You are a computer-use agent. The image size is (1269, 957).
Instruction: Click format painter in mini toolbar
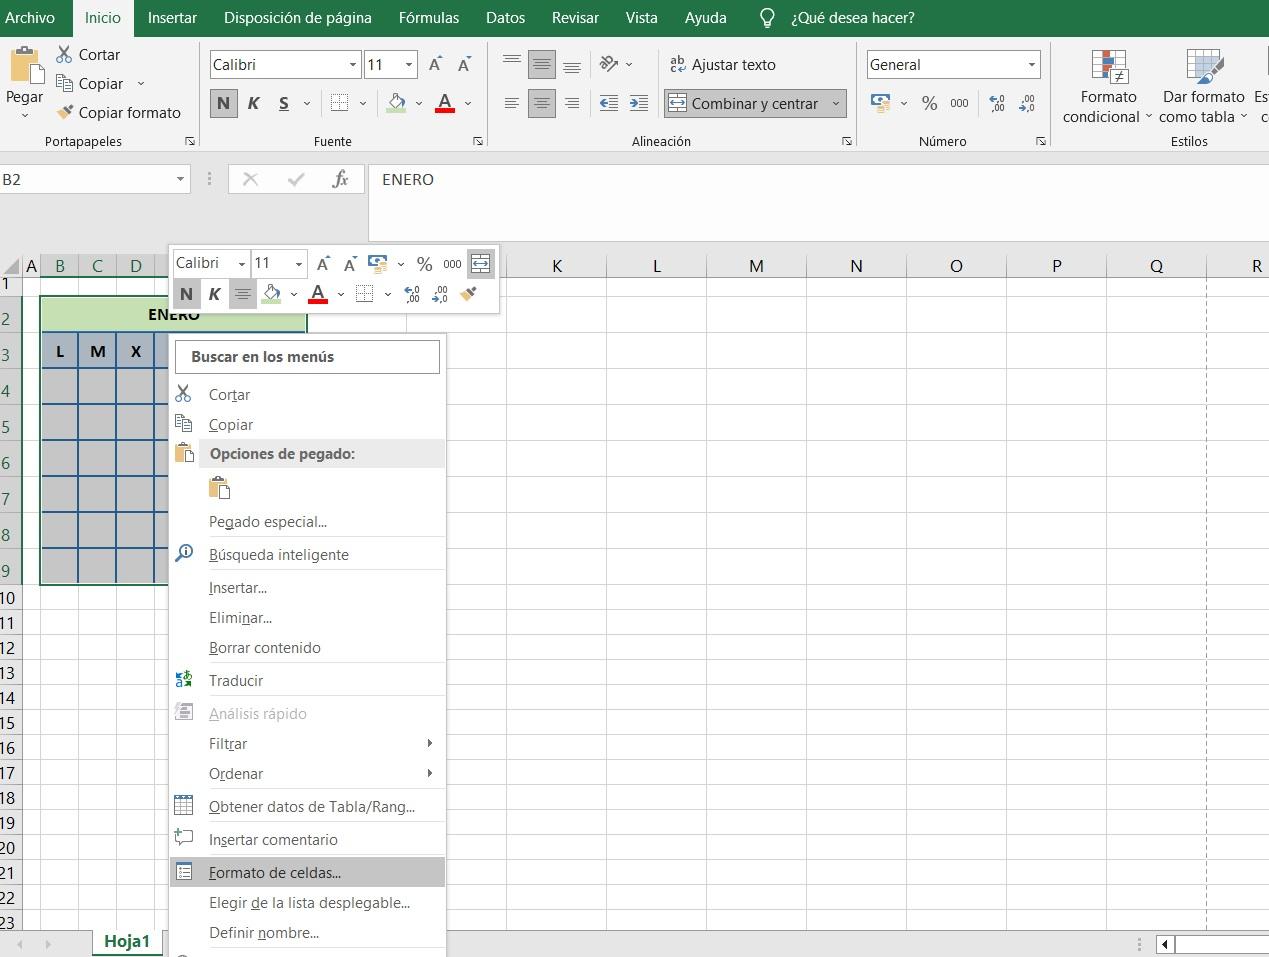coord(468,294)
